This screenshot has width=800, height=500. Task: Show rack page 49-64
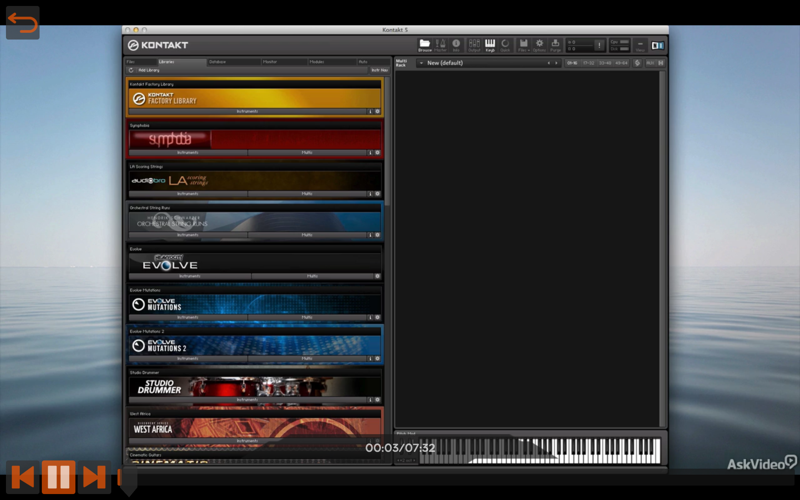pos(621,63)
